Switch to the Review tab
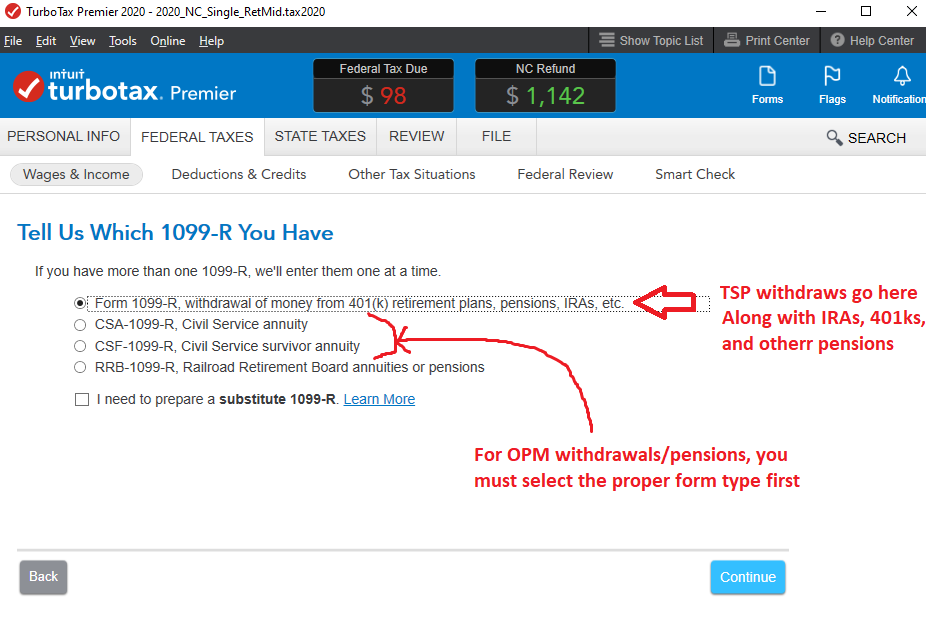926x634 pixels. [x=416, y=136]
